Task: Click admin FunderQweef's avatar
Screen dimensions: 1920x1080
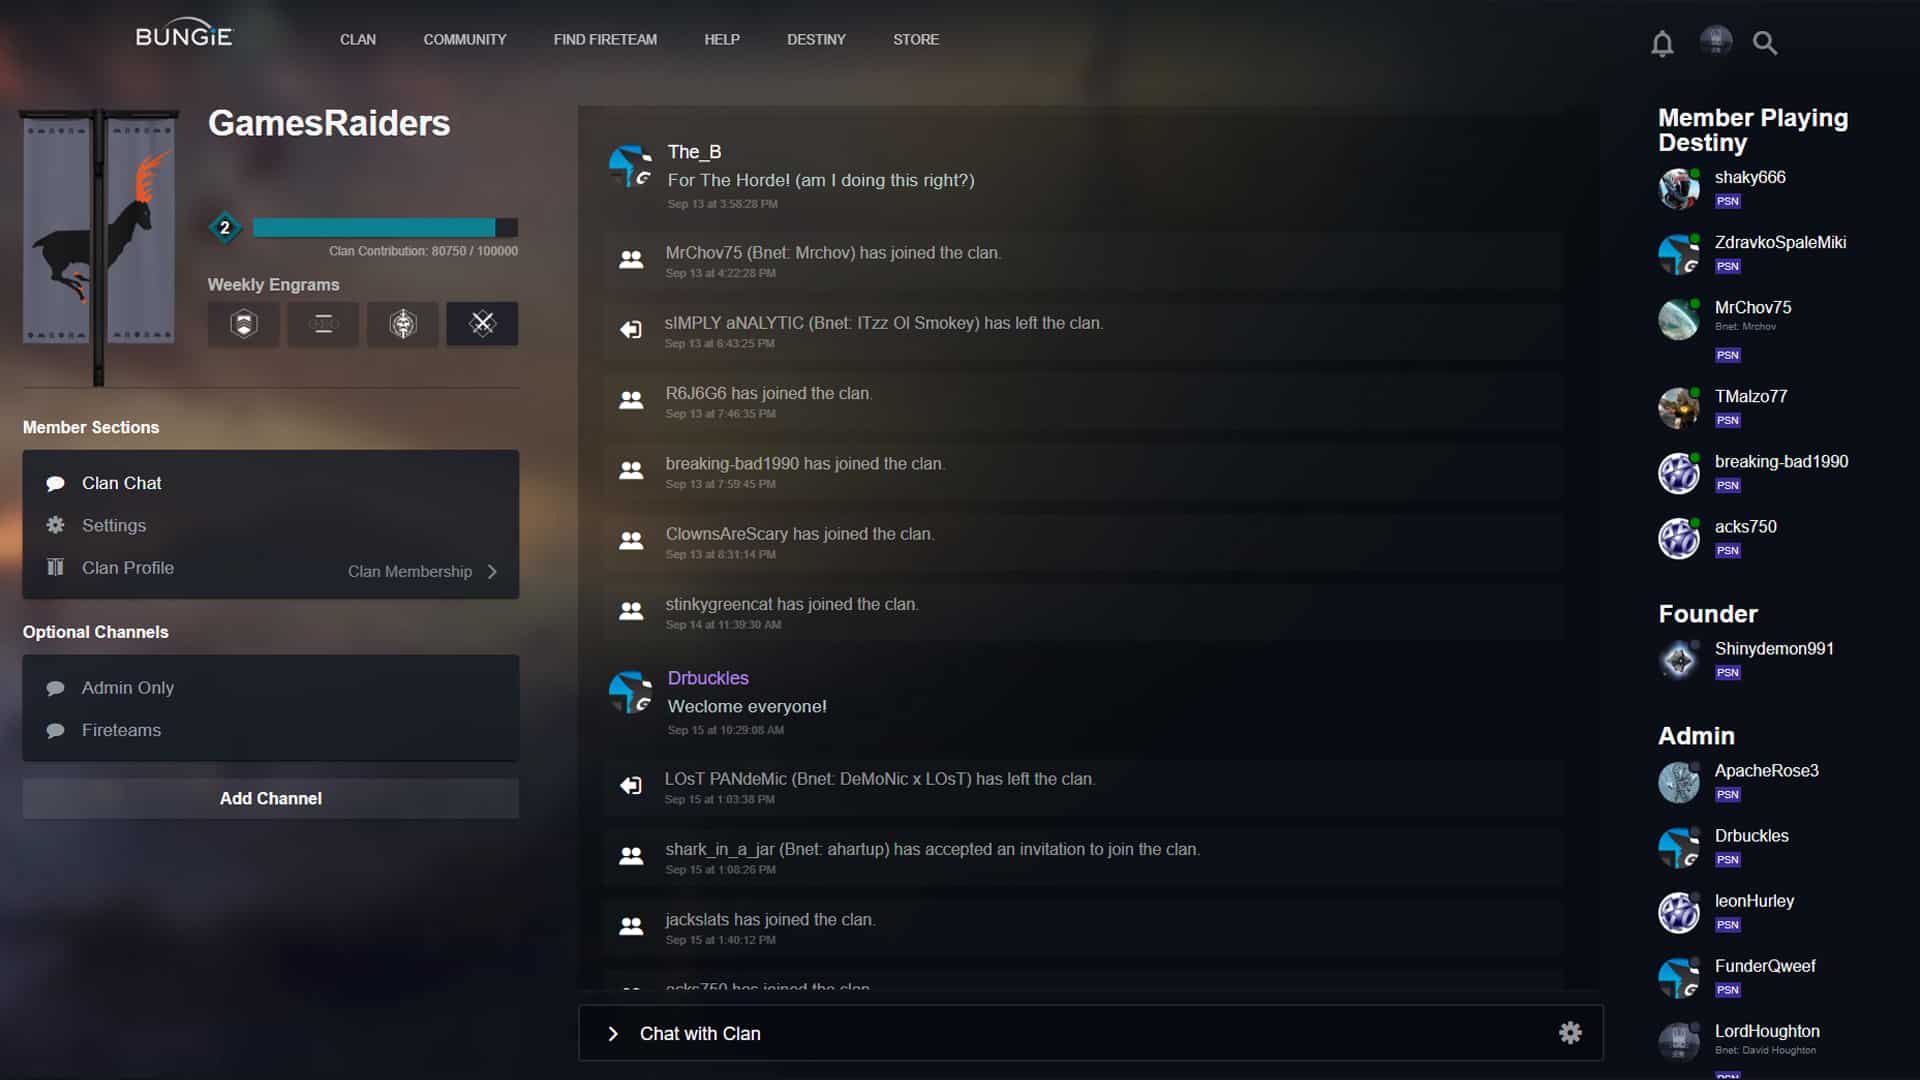Action: coord(1679,977)
